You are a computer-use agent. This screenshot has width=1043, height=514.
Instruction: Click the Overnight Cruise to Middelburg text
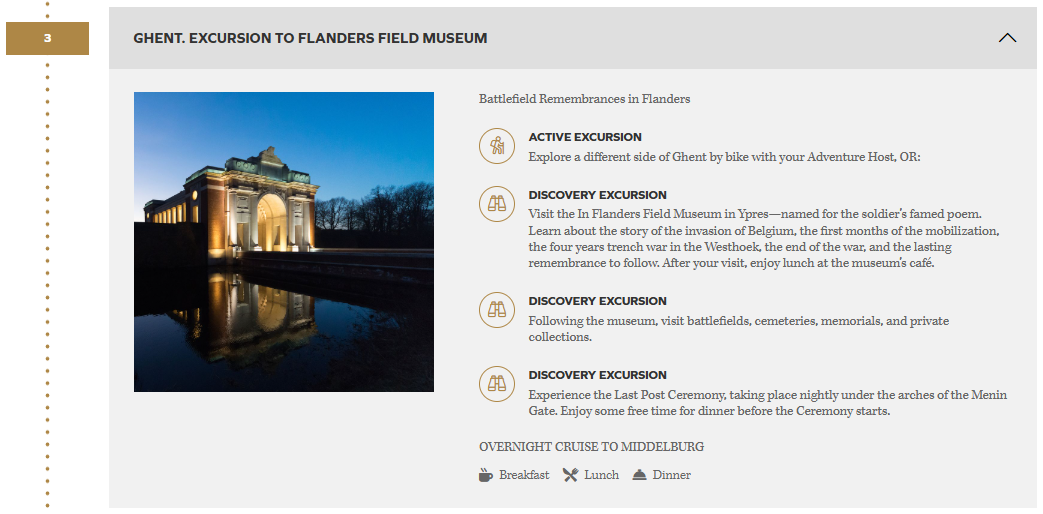point(591,446)
